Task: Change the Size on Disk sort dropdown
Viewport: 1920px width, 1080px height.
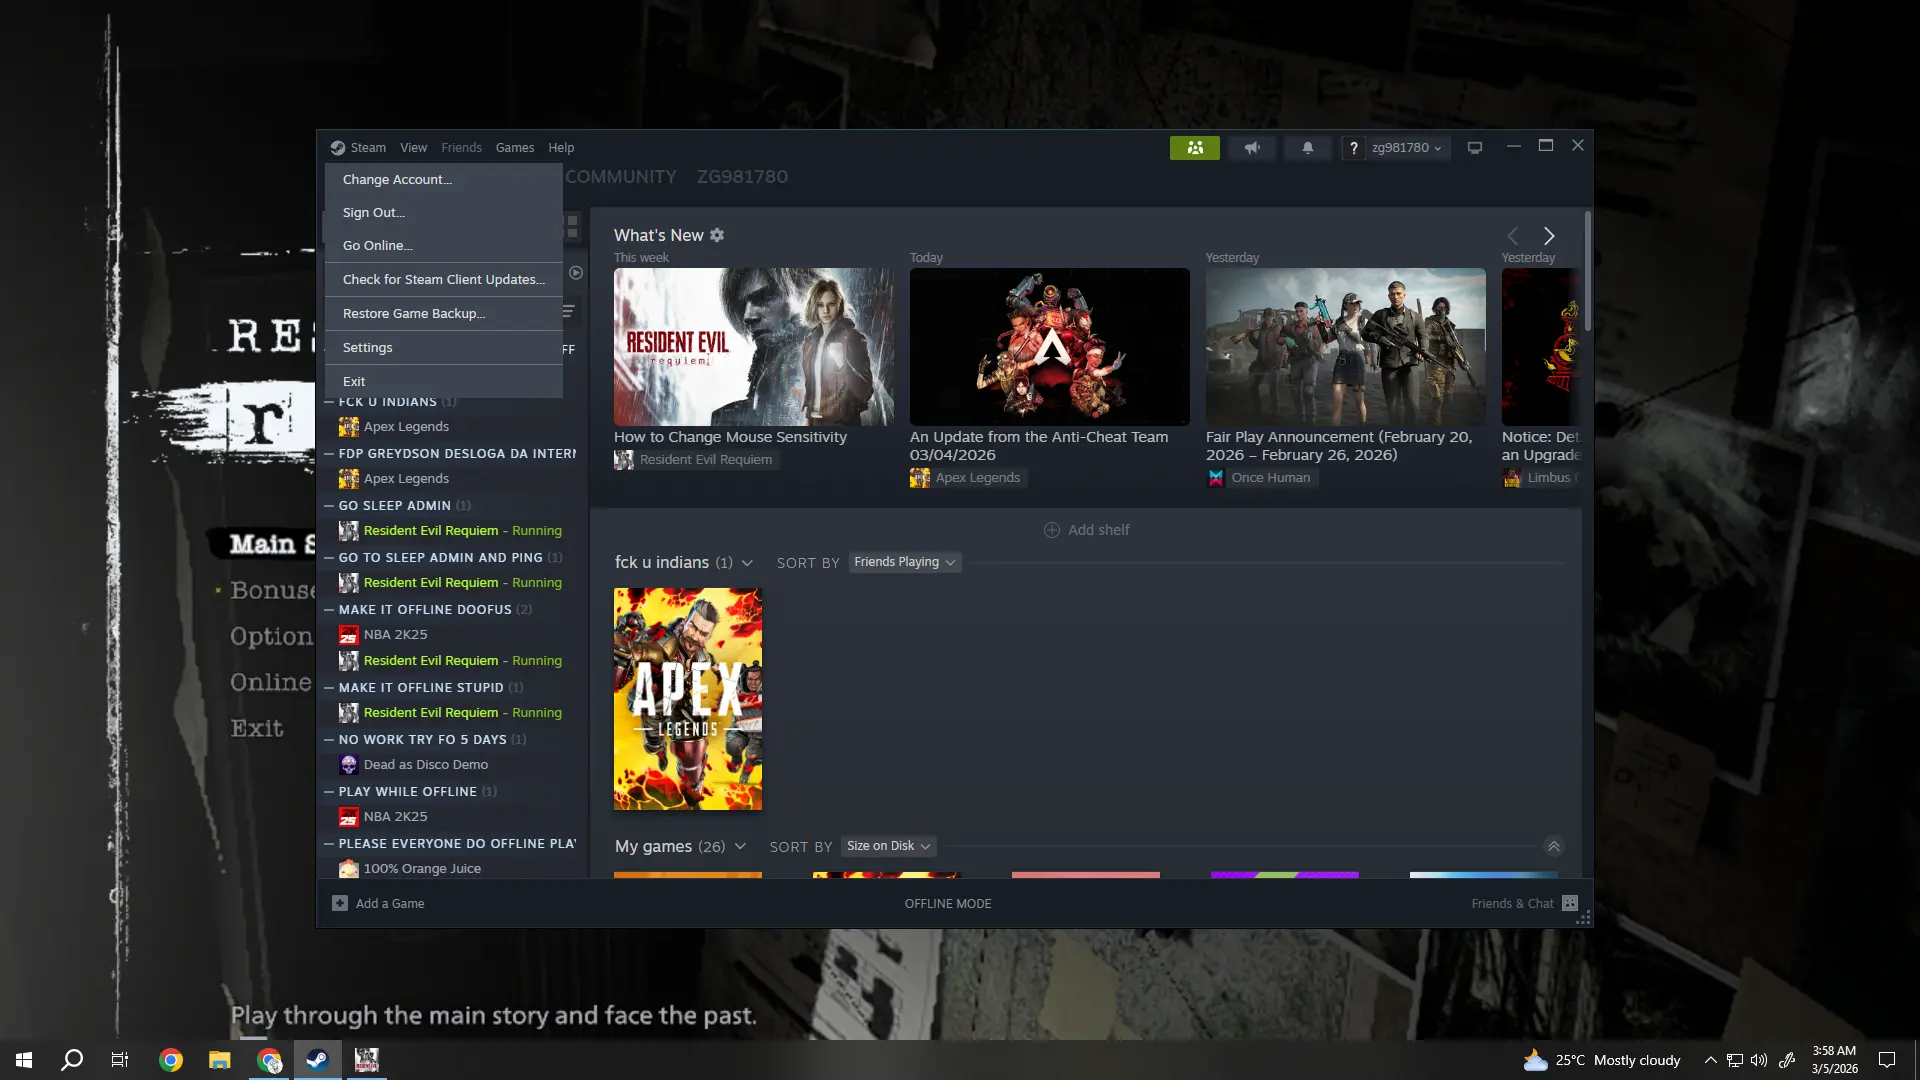Action: [889, 846]
